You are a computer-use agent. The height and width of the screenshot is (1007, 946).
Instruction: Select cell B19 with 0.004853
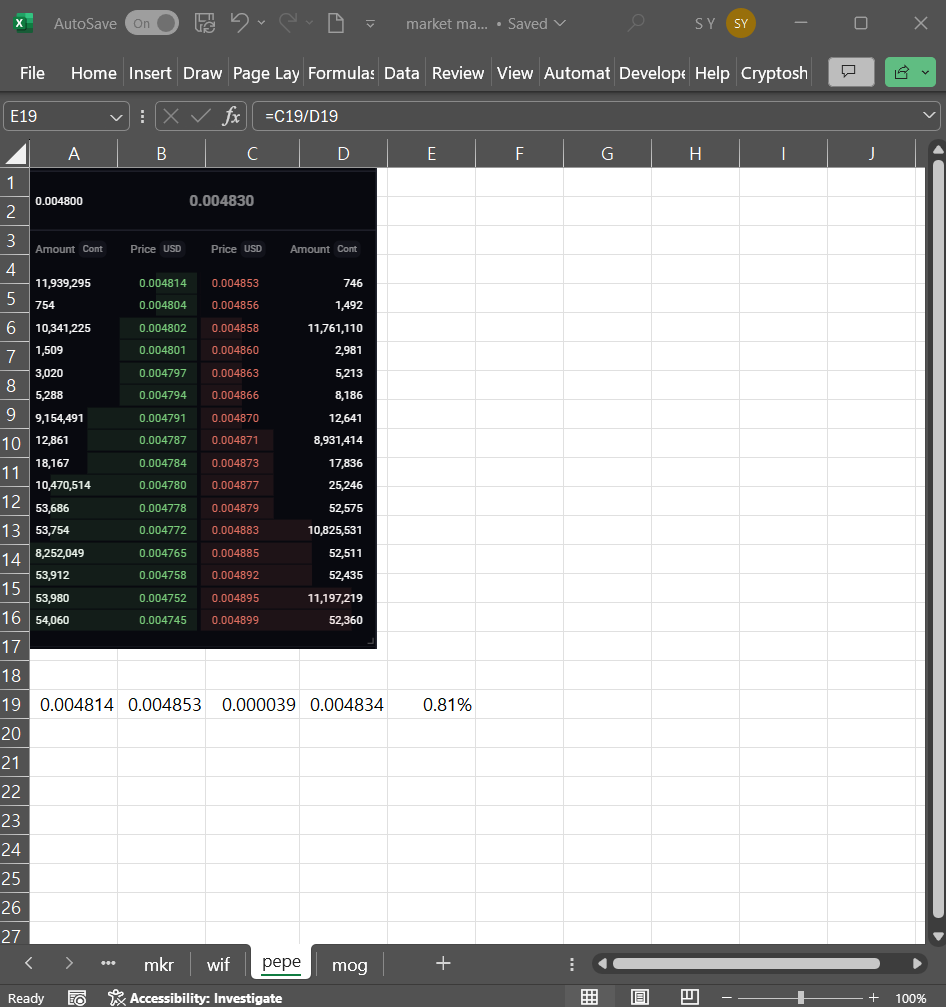click(162, 705)
